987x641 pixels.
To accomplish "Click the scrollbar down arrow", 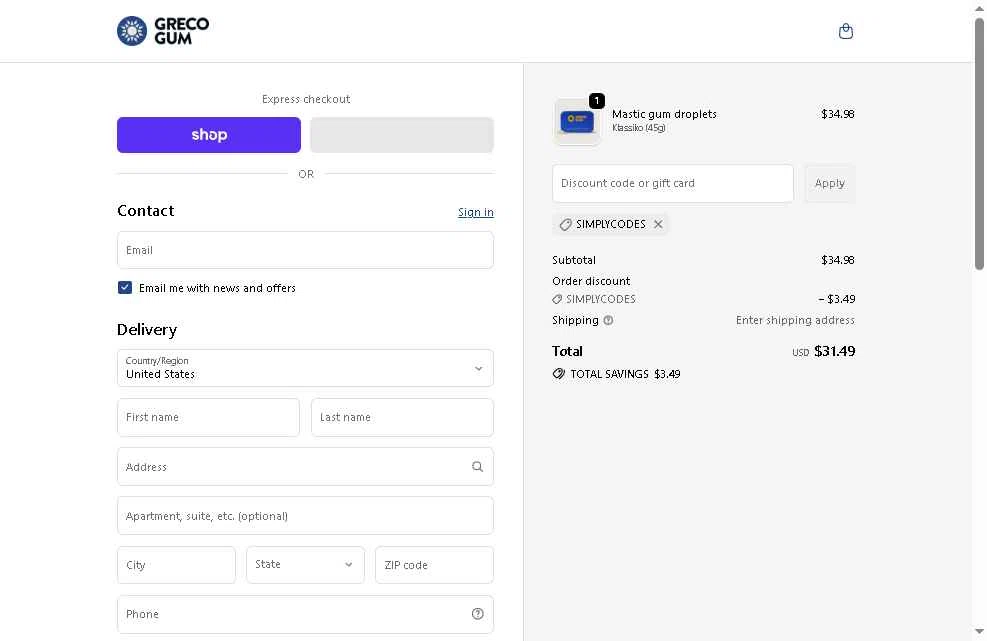I will [979, 631].
